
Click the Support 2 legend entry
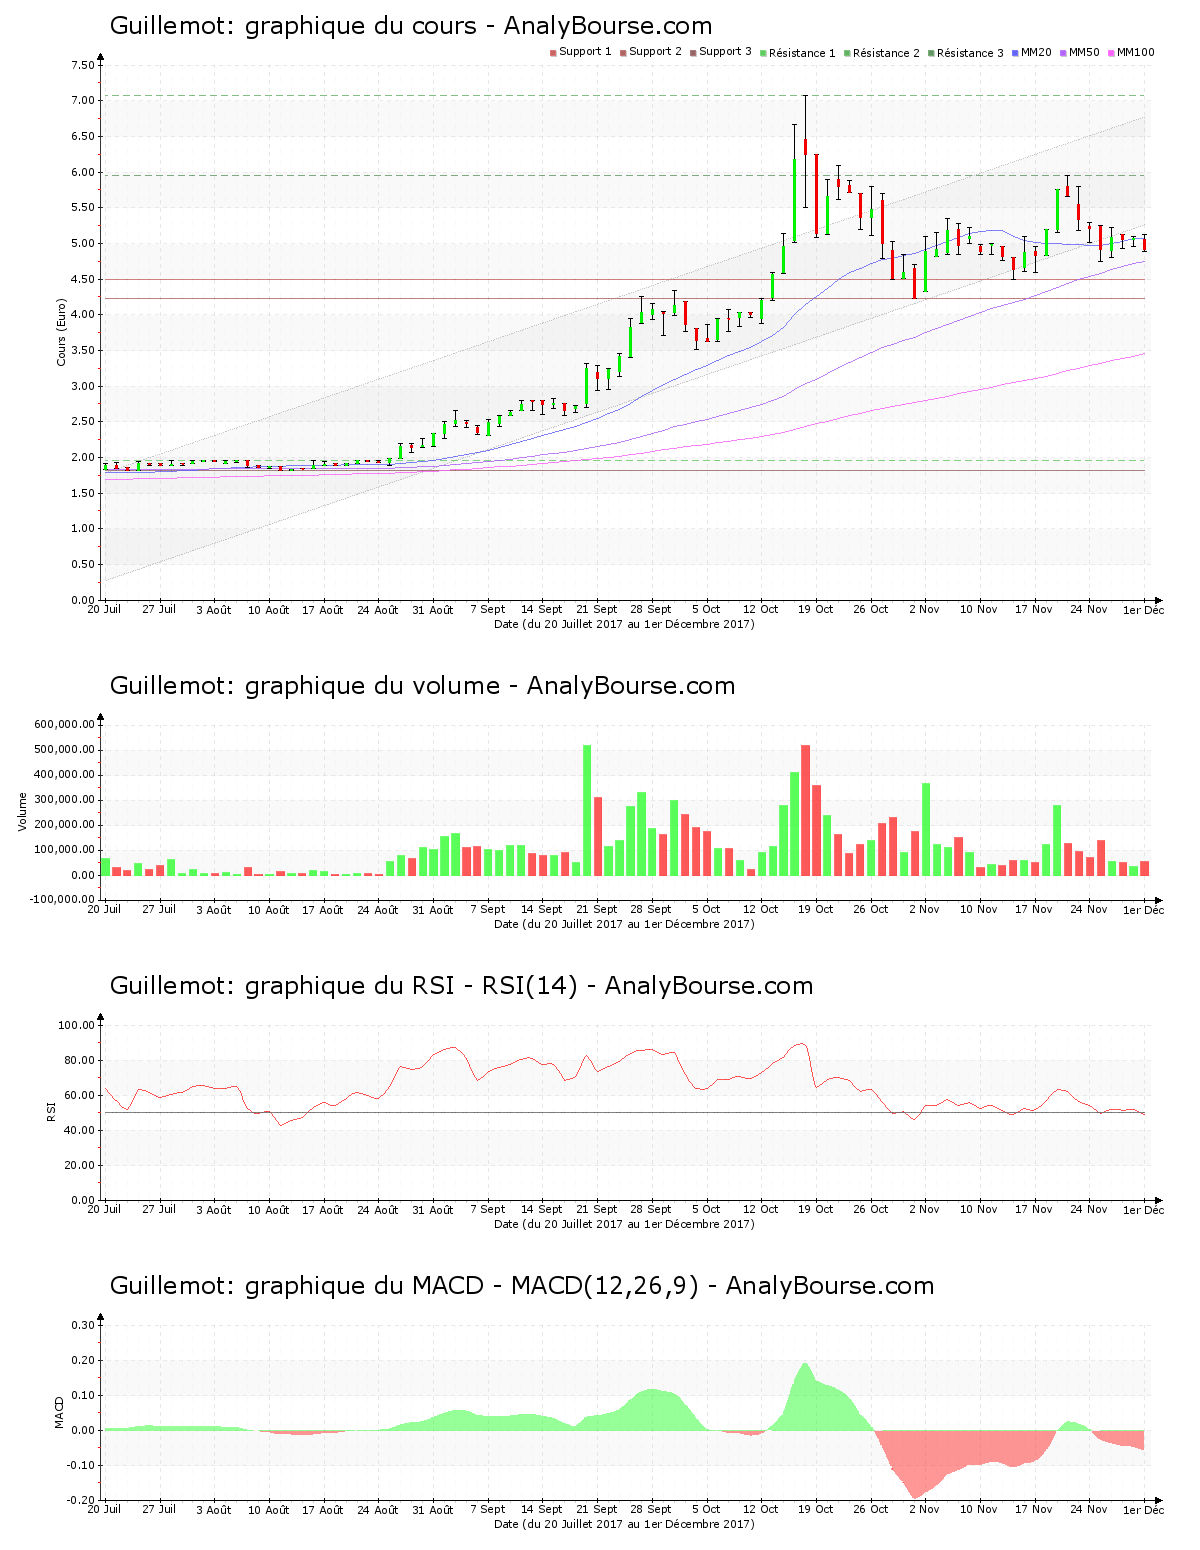(x=650, y=52)
